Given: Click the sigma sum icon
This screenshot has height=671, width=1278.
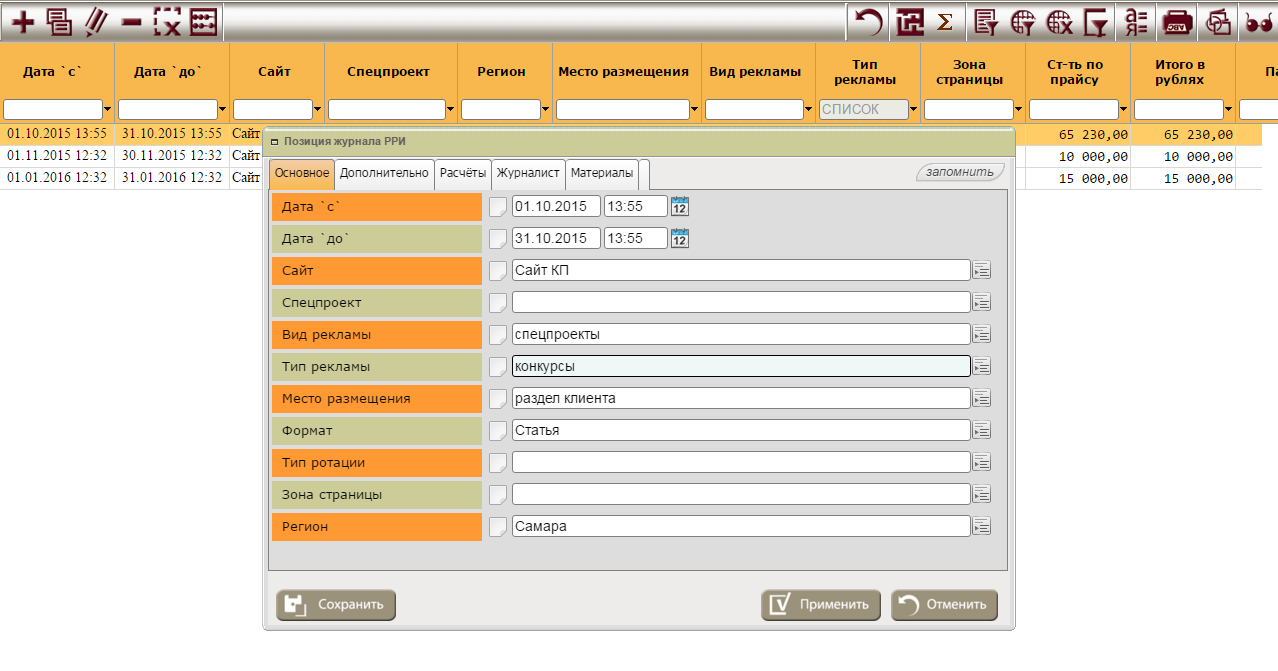Looking at the screenshot, I should click(x=944, y=21).
